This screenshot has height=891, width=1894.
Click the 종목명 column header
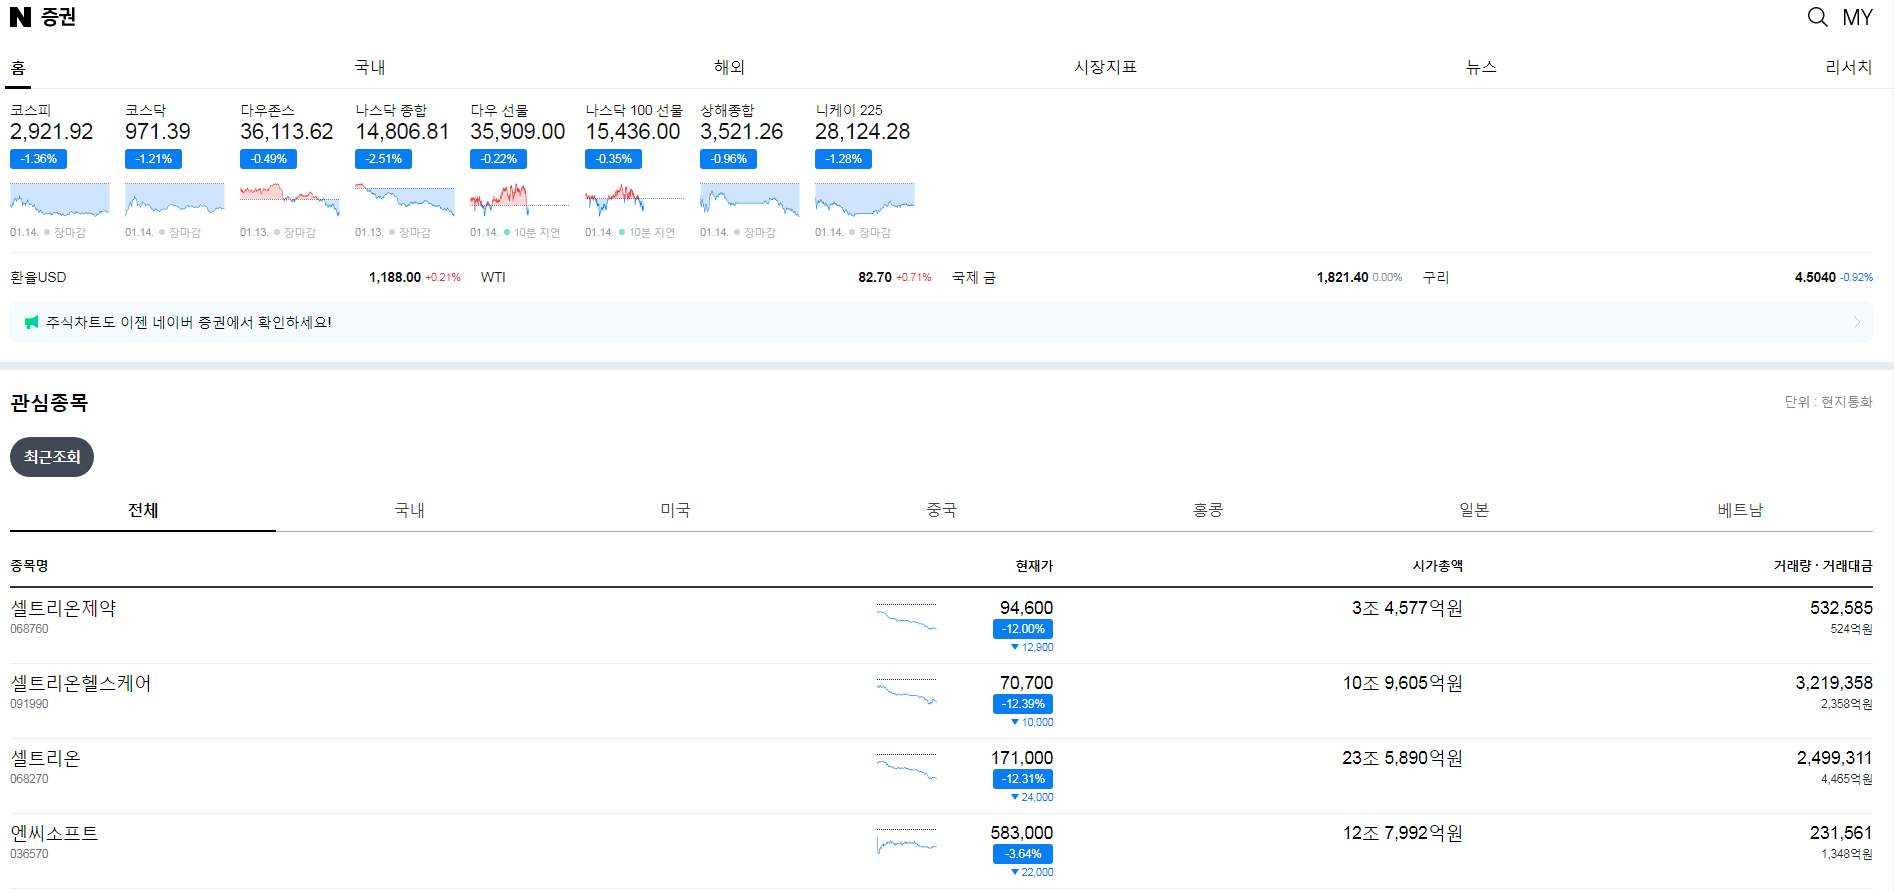(x=29, y=566)
